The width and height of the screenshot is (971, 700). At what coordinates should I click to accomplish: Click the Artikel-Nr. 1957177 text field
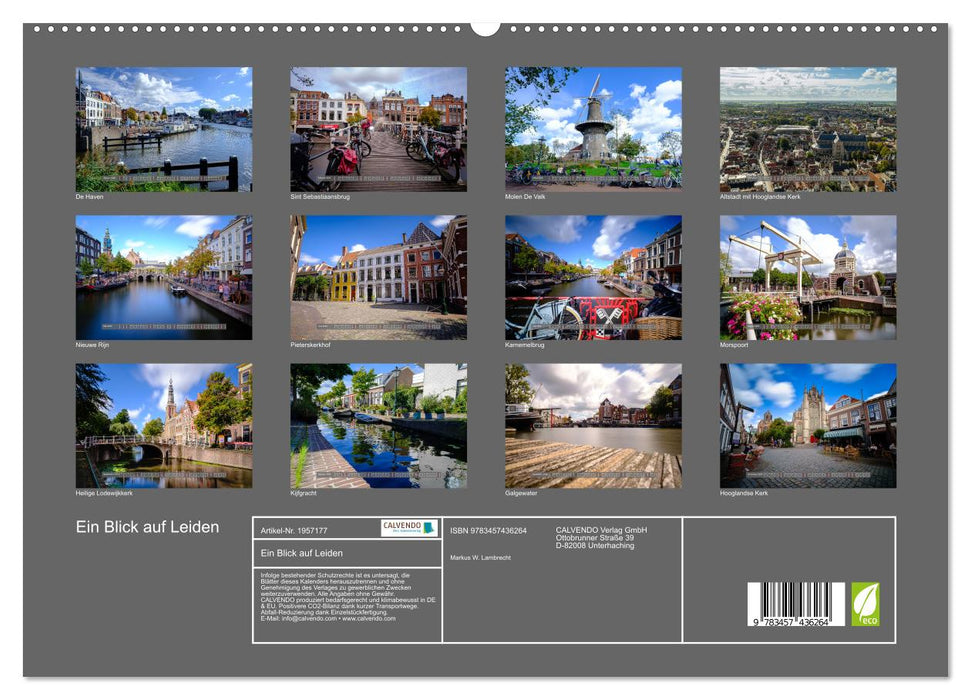tap(295, 528)
